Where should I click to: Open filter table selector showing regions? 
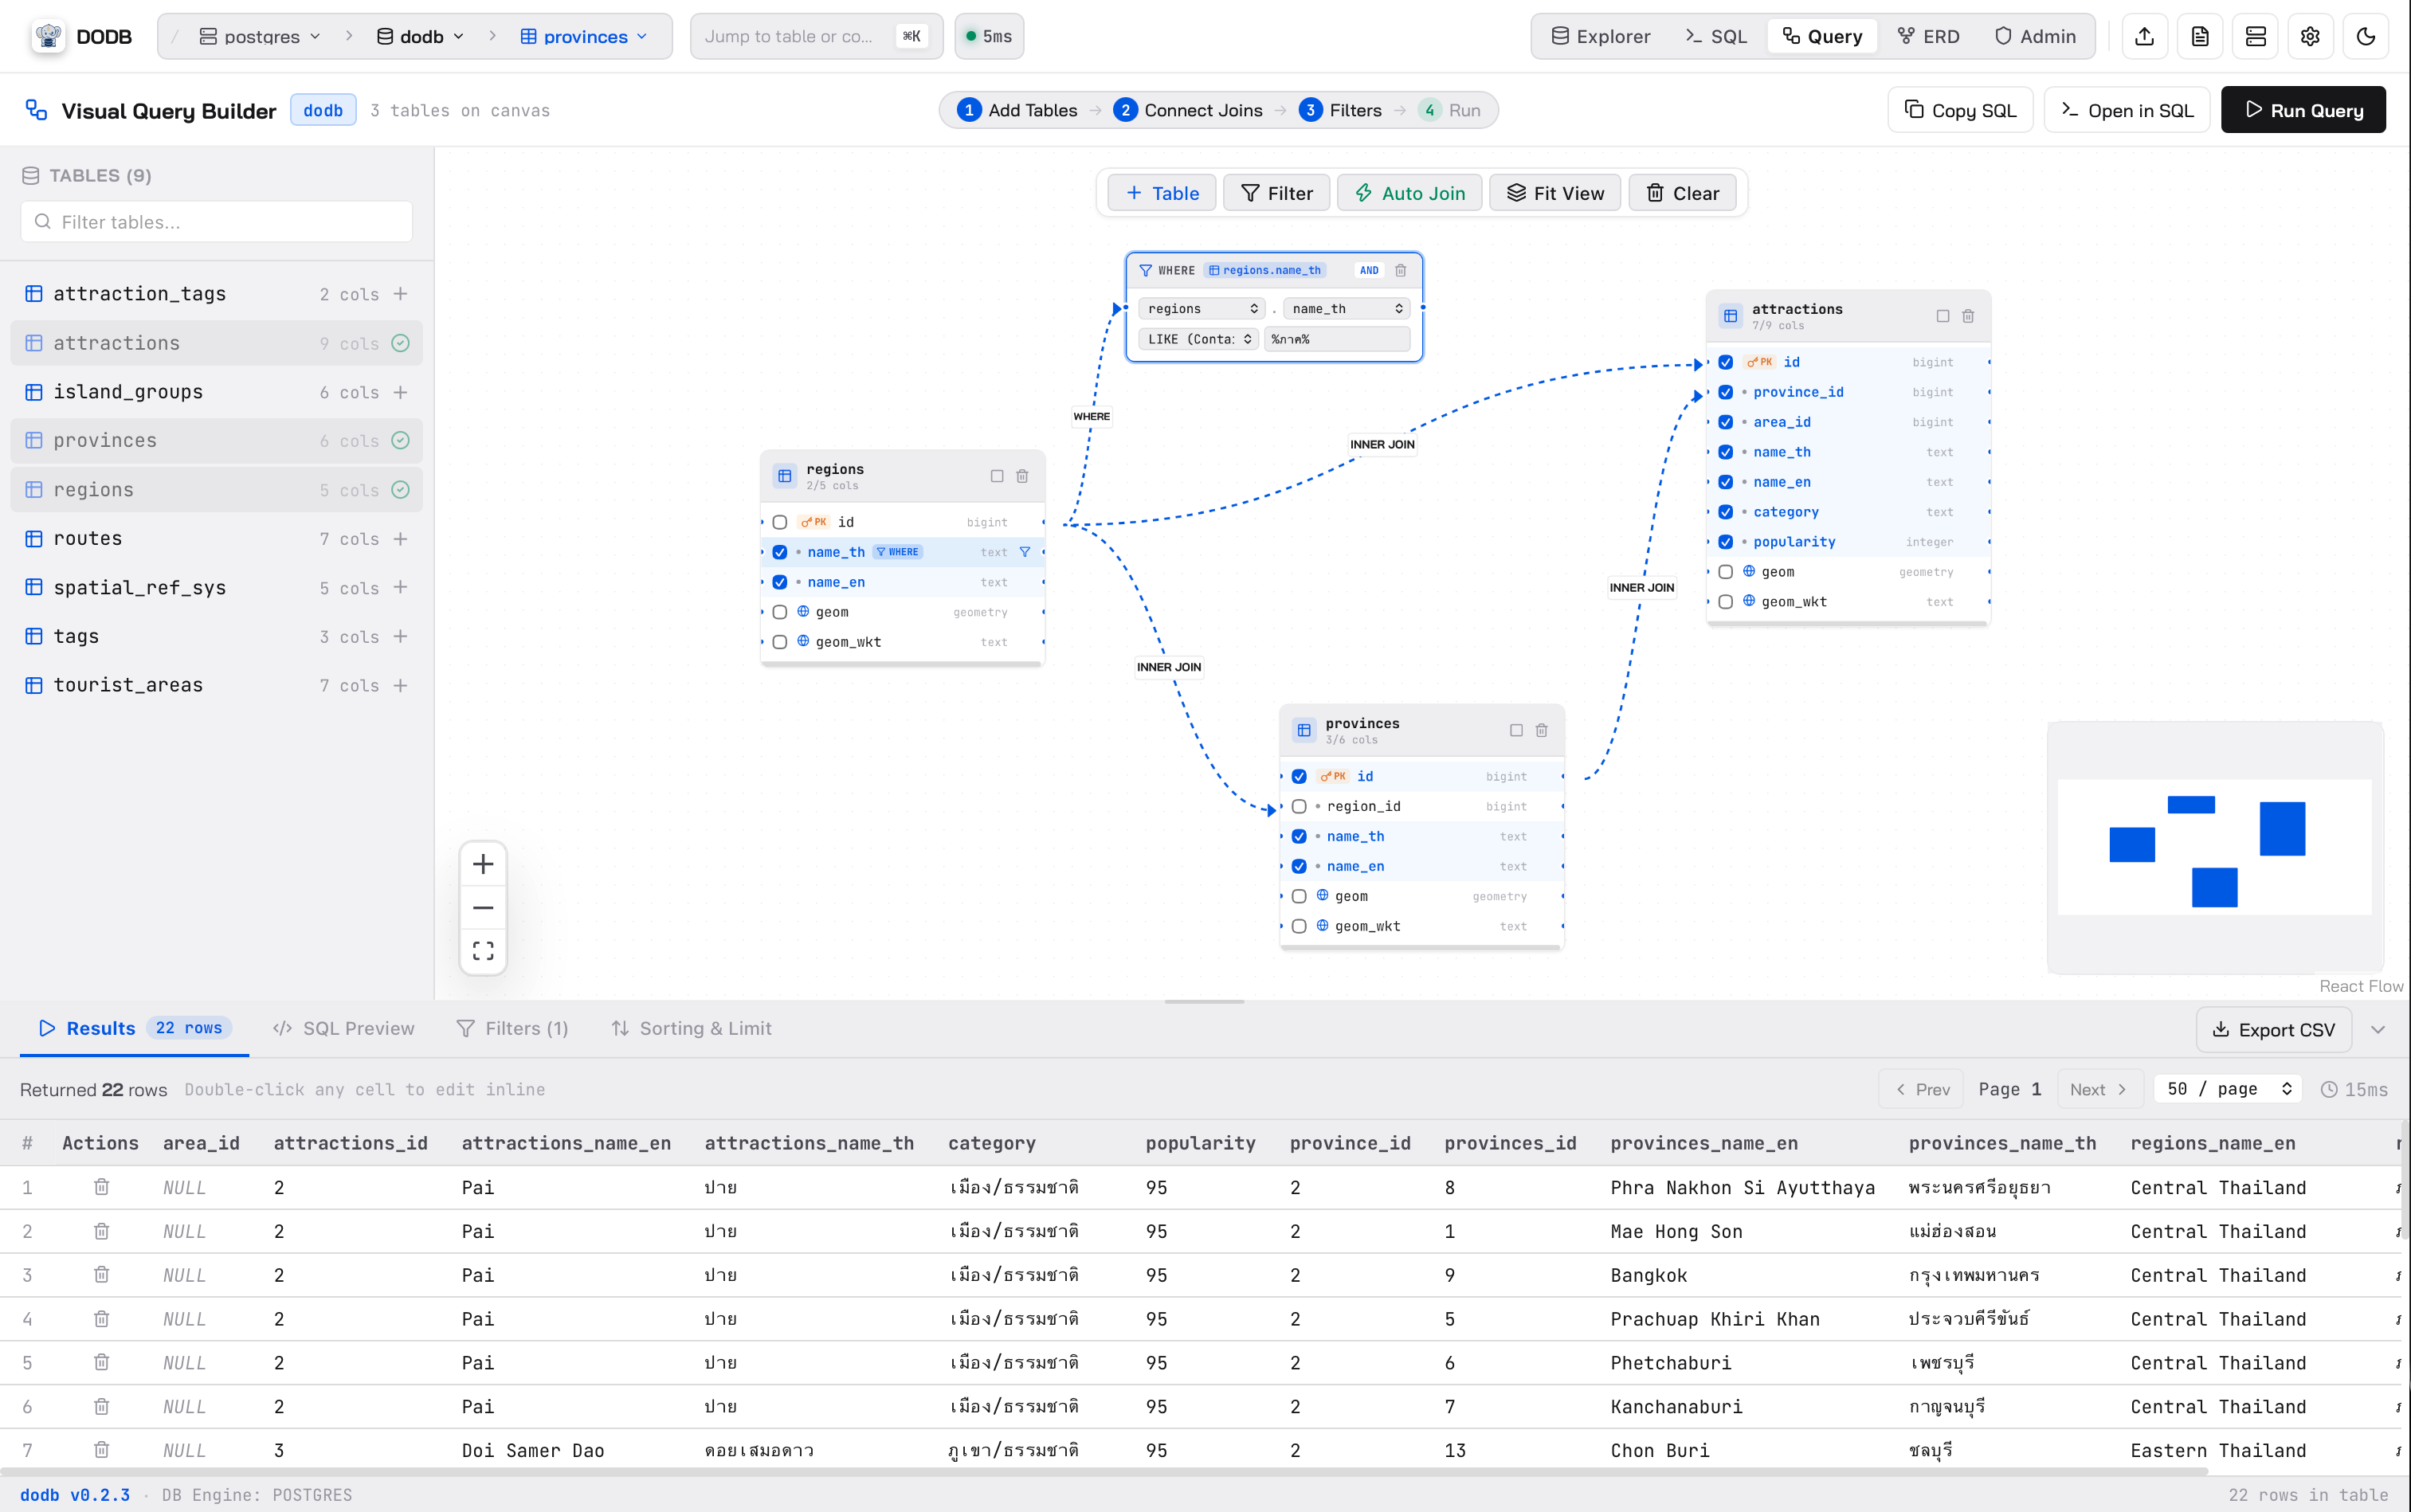[1202, 309]
